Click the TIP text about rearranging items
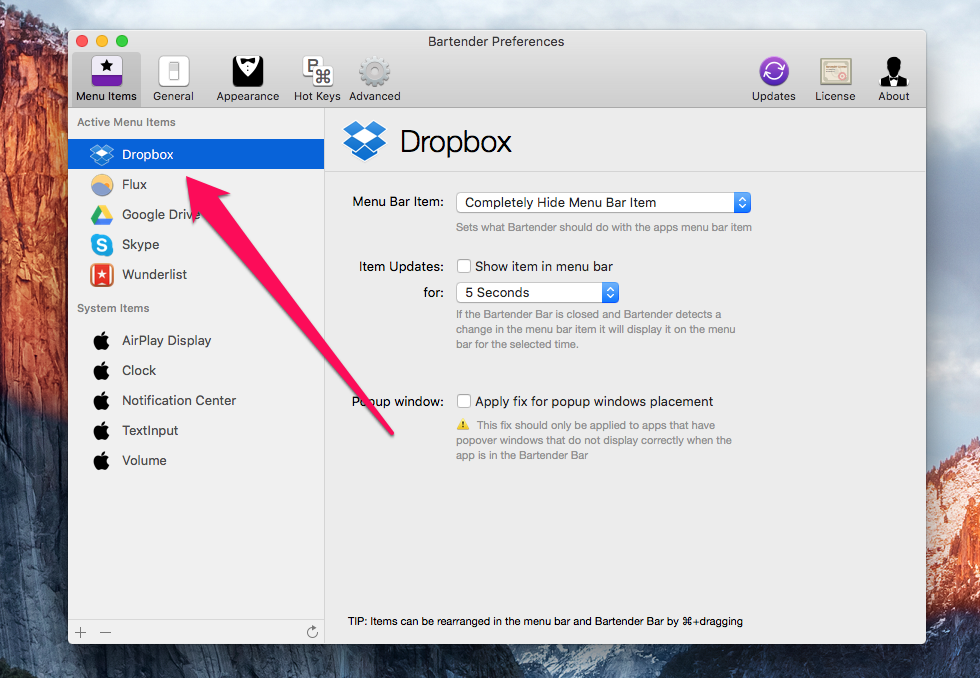The width and height of the screenshot is (980, 678). tap(545, 621)
